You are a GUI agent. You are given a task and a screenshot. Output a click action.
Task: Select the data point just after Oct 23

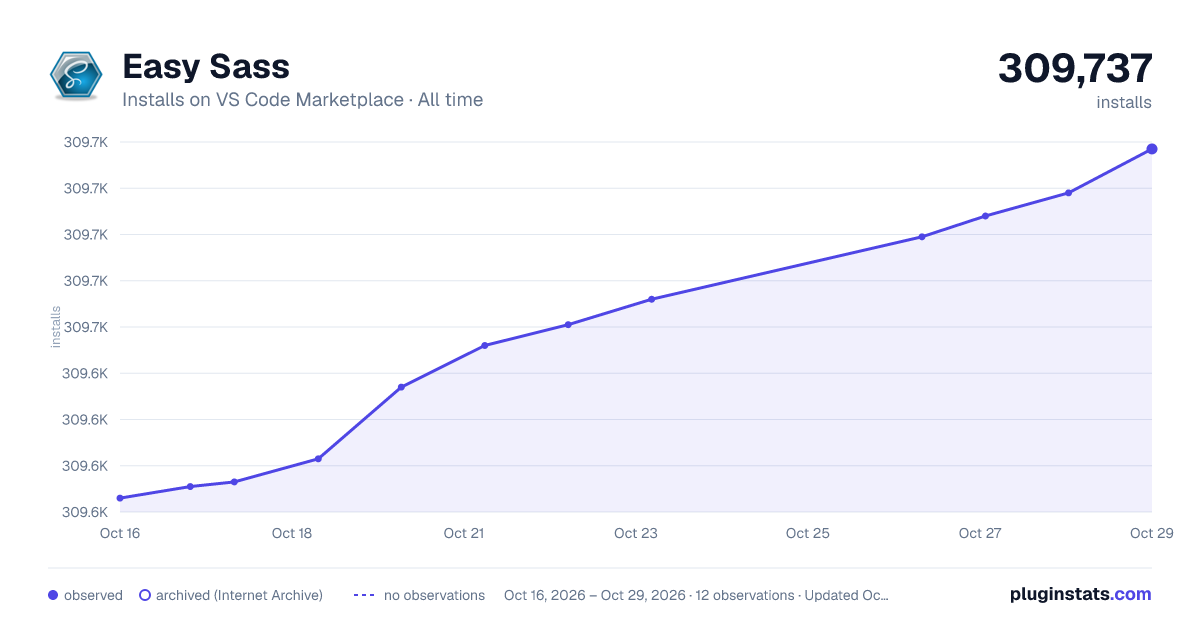point(651,299)
